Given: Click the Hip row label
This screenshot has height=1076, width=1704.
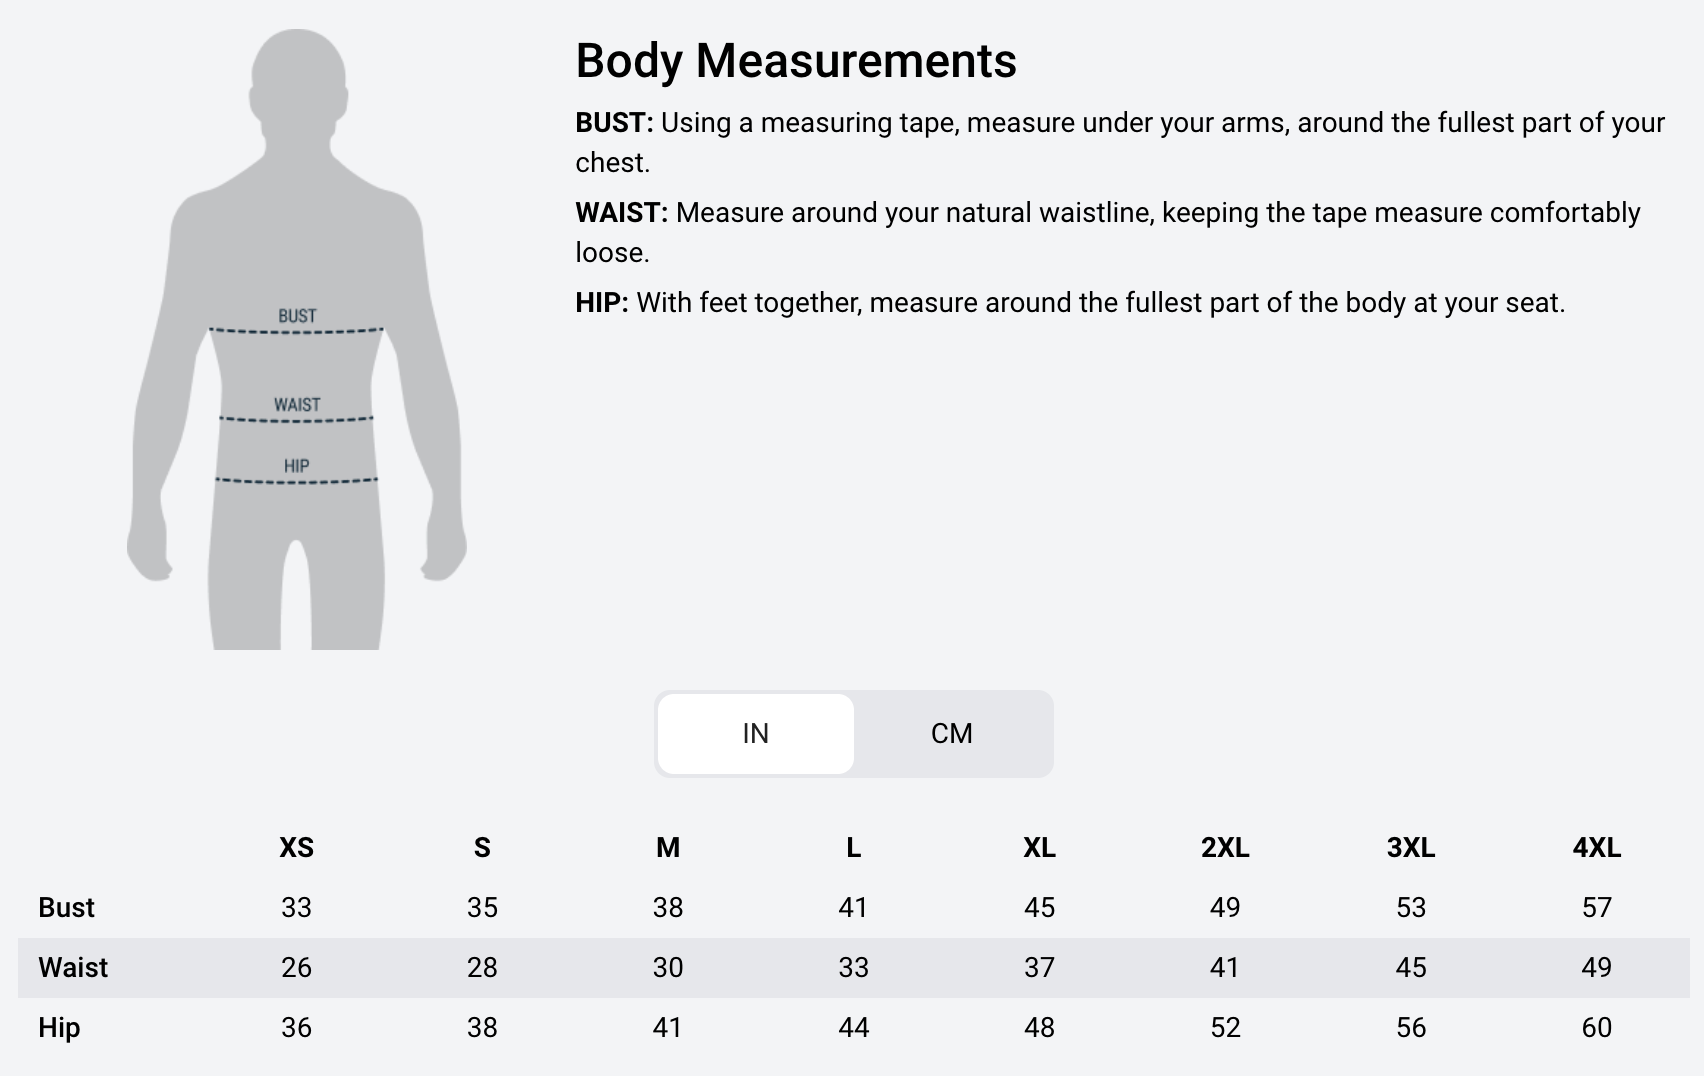Looking at the screenshot, I should [59, 1028].
